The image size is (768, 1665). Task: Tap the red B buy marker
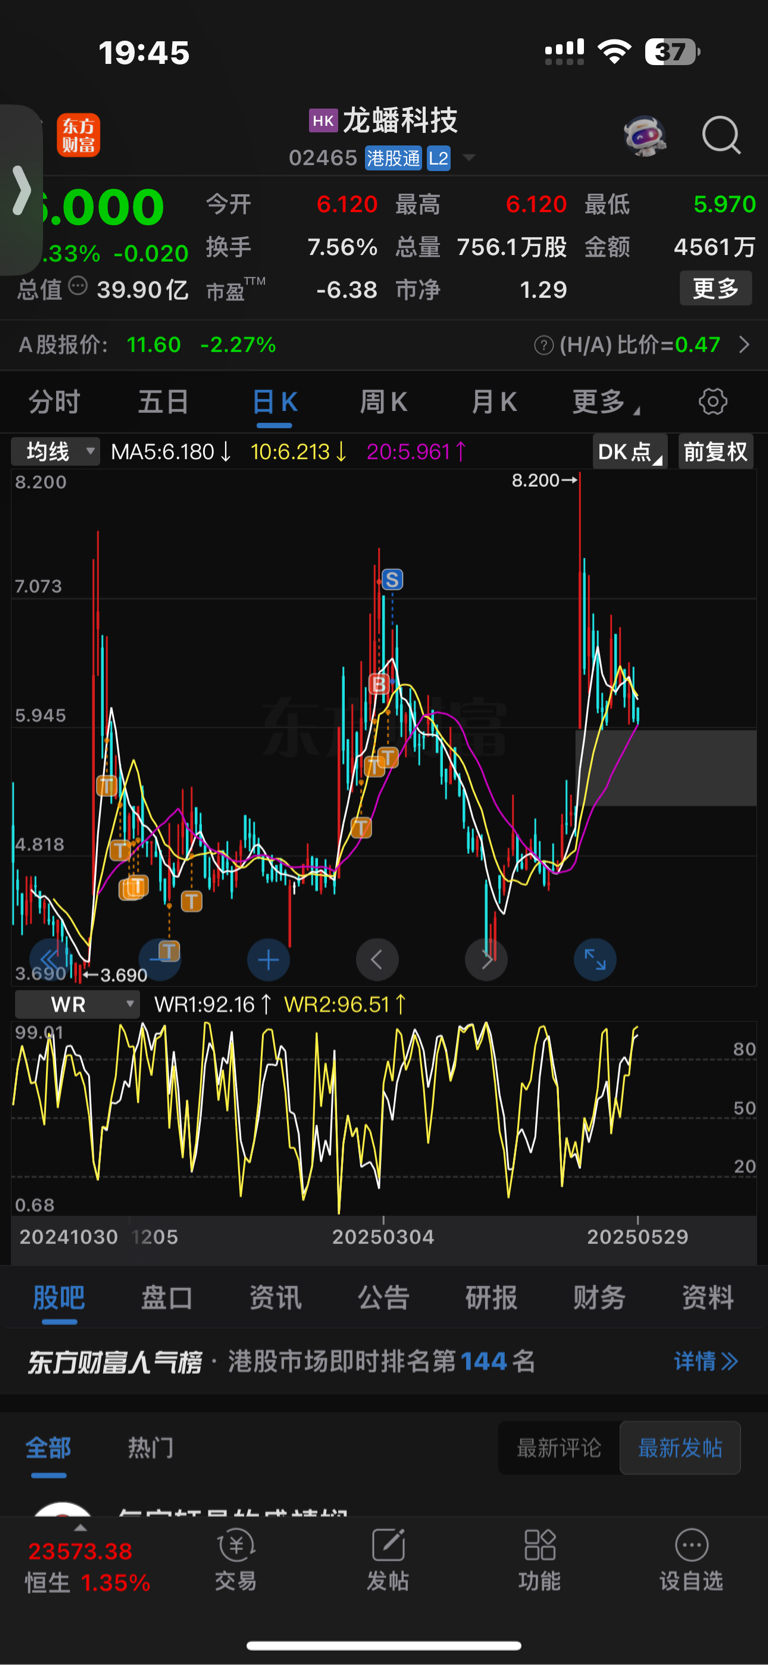tap(379, 684)
